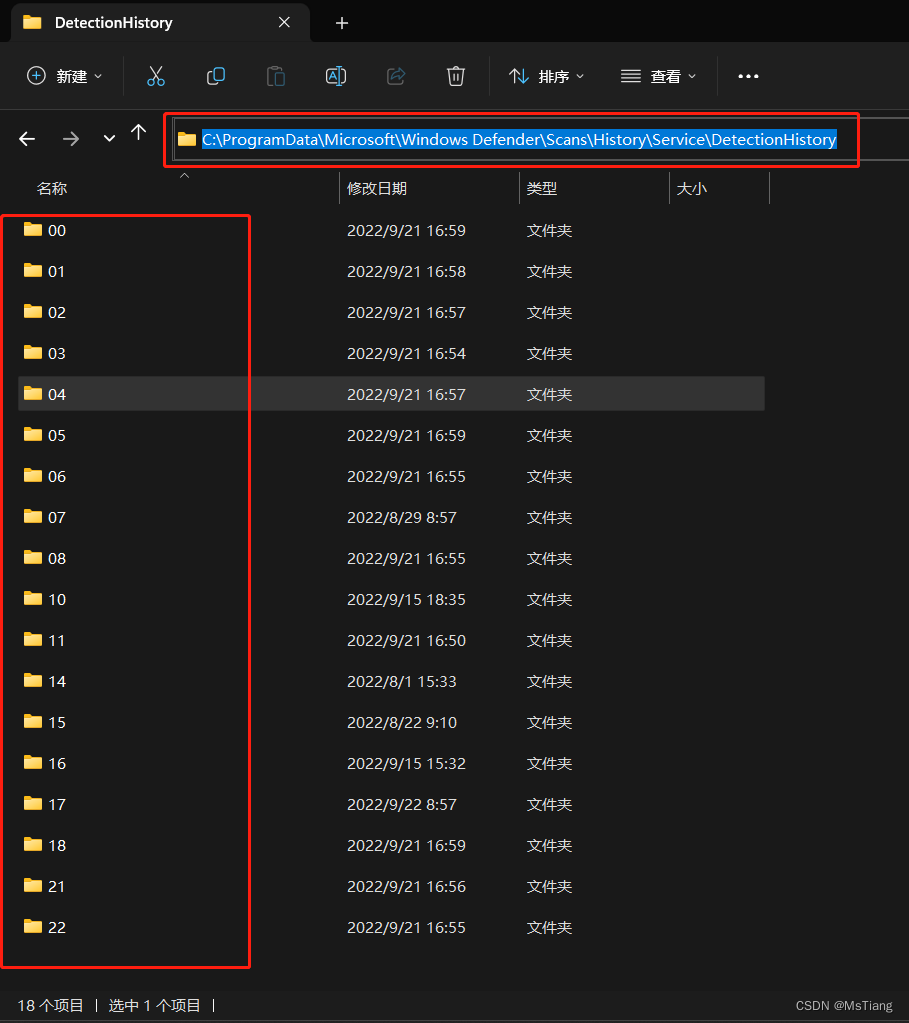The image size is (909, 1023).
Task: Go up one folder level arrow
Action: (x=139, y=133)
